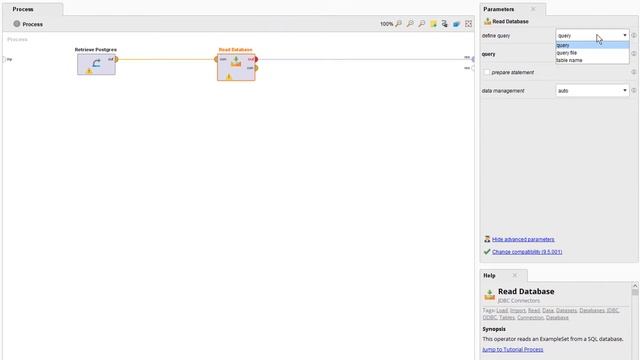
Task: Collapse the define query dropdown
Action: 624,35
